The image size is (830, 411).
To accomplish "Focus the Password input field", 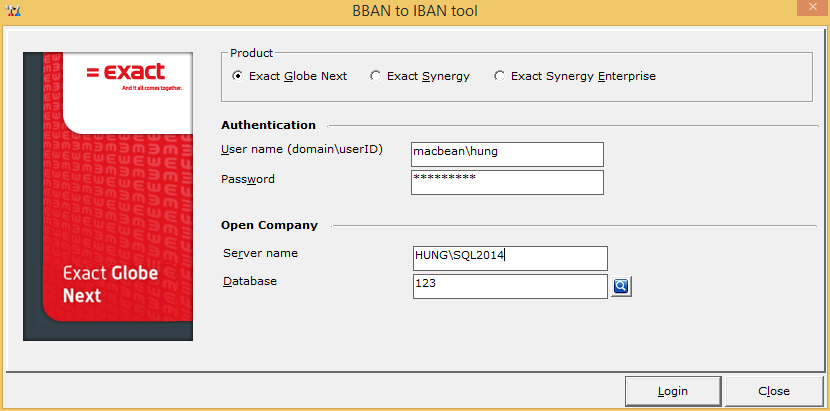I will (x=507, y=182).
